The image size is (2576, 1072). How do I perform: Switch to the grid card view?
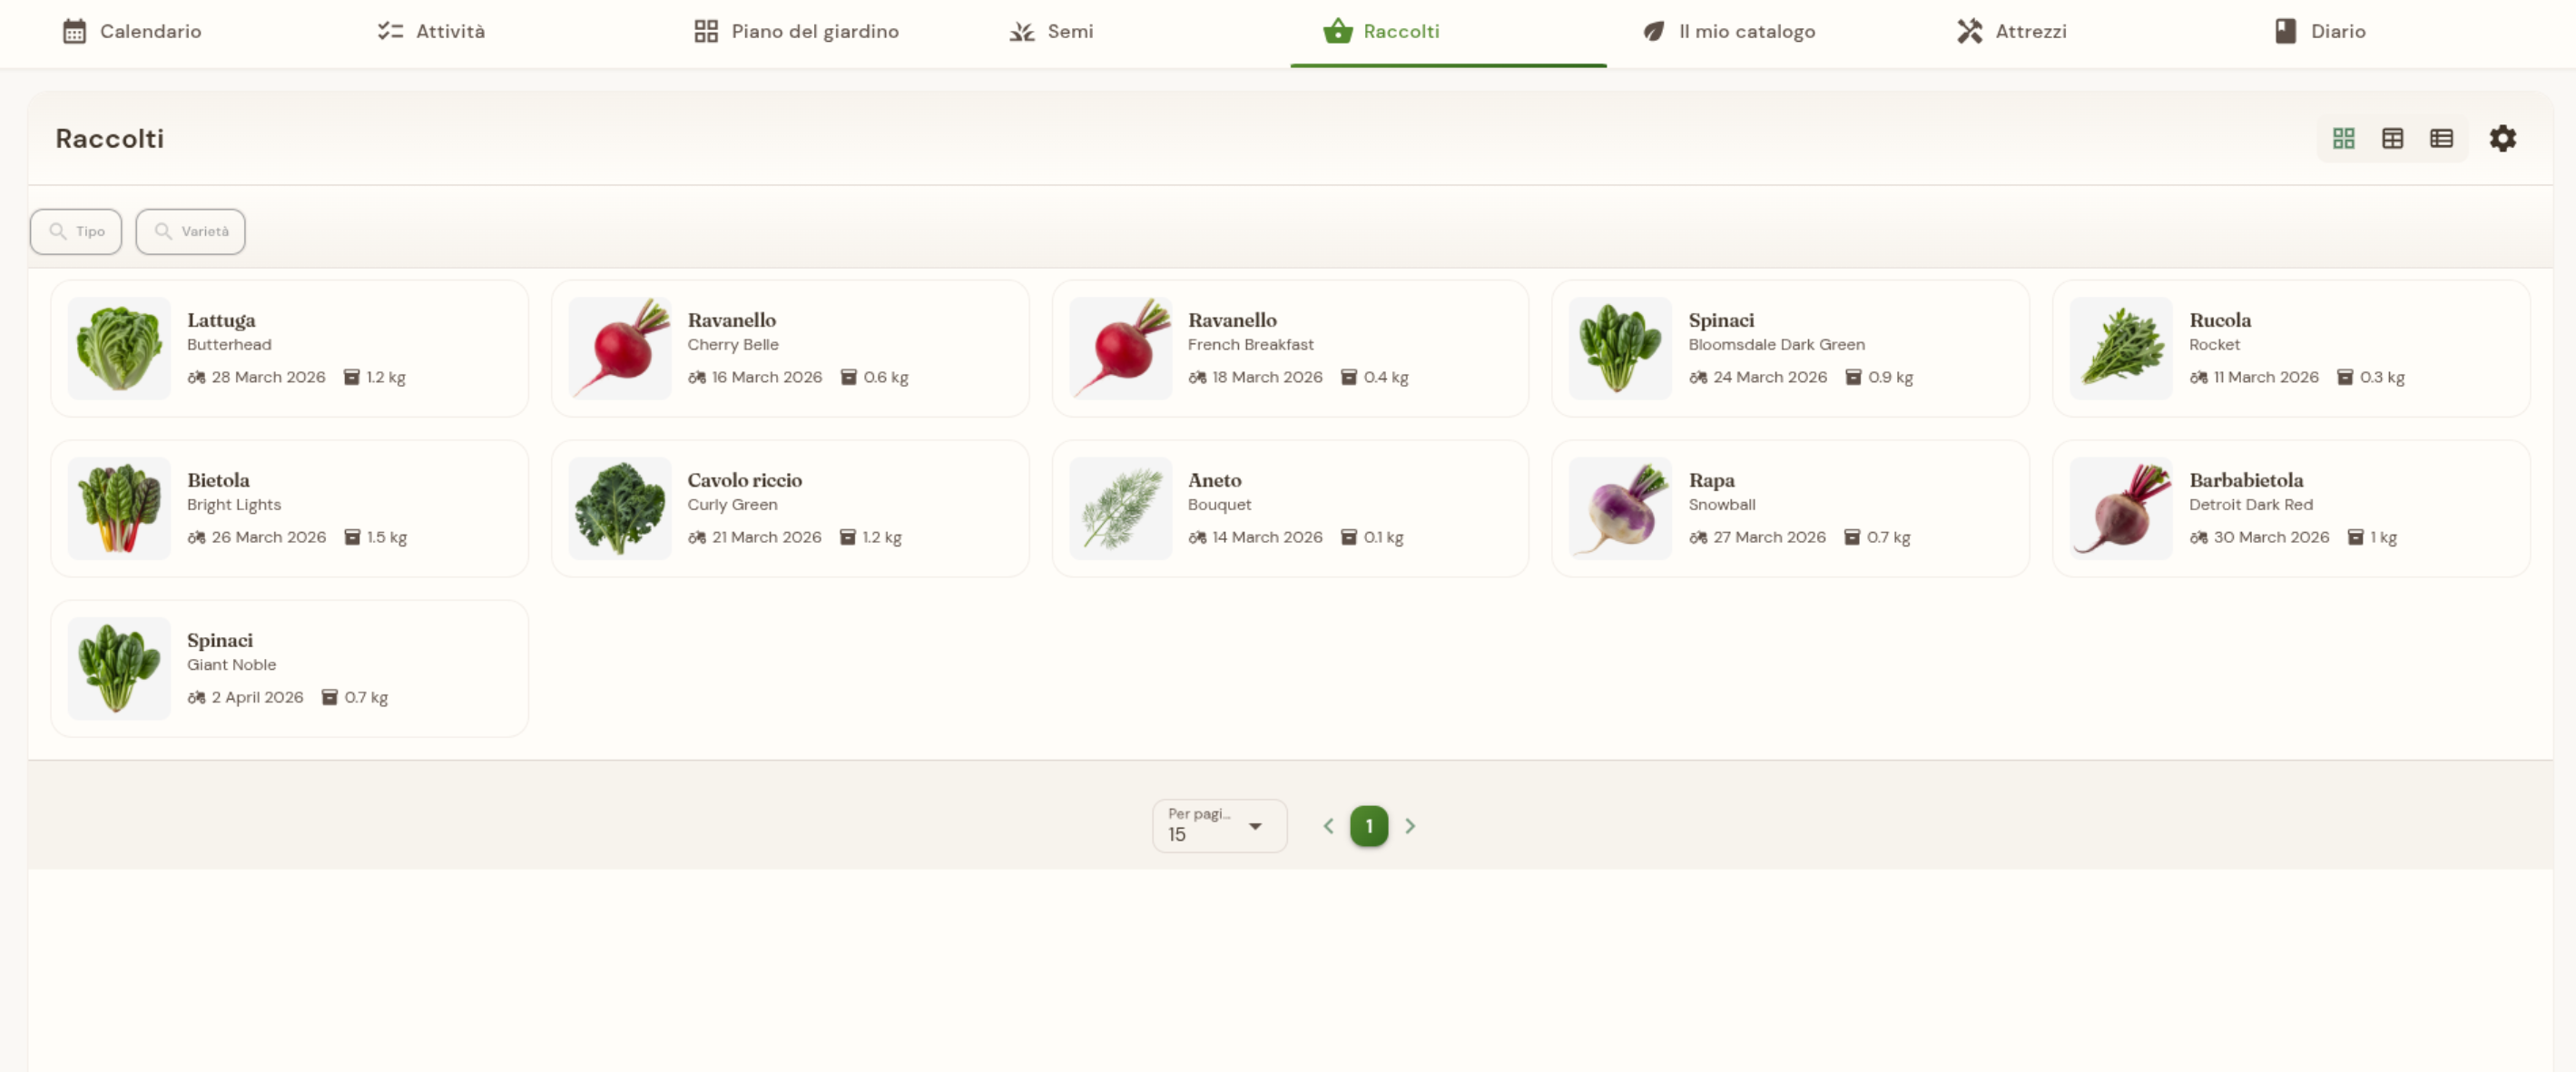click(2343, 138)
